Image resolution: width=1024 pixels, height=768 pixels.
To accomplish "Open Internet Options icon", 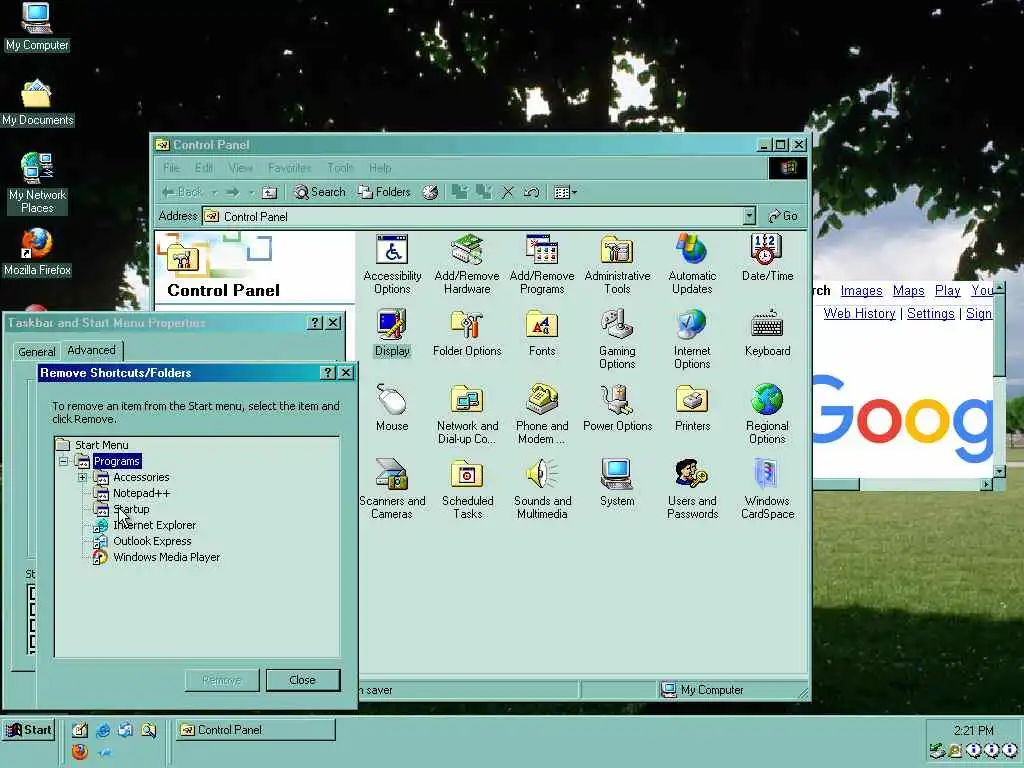I will pos(692,339).
